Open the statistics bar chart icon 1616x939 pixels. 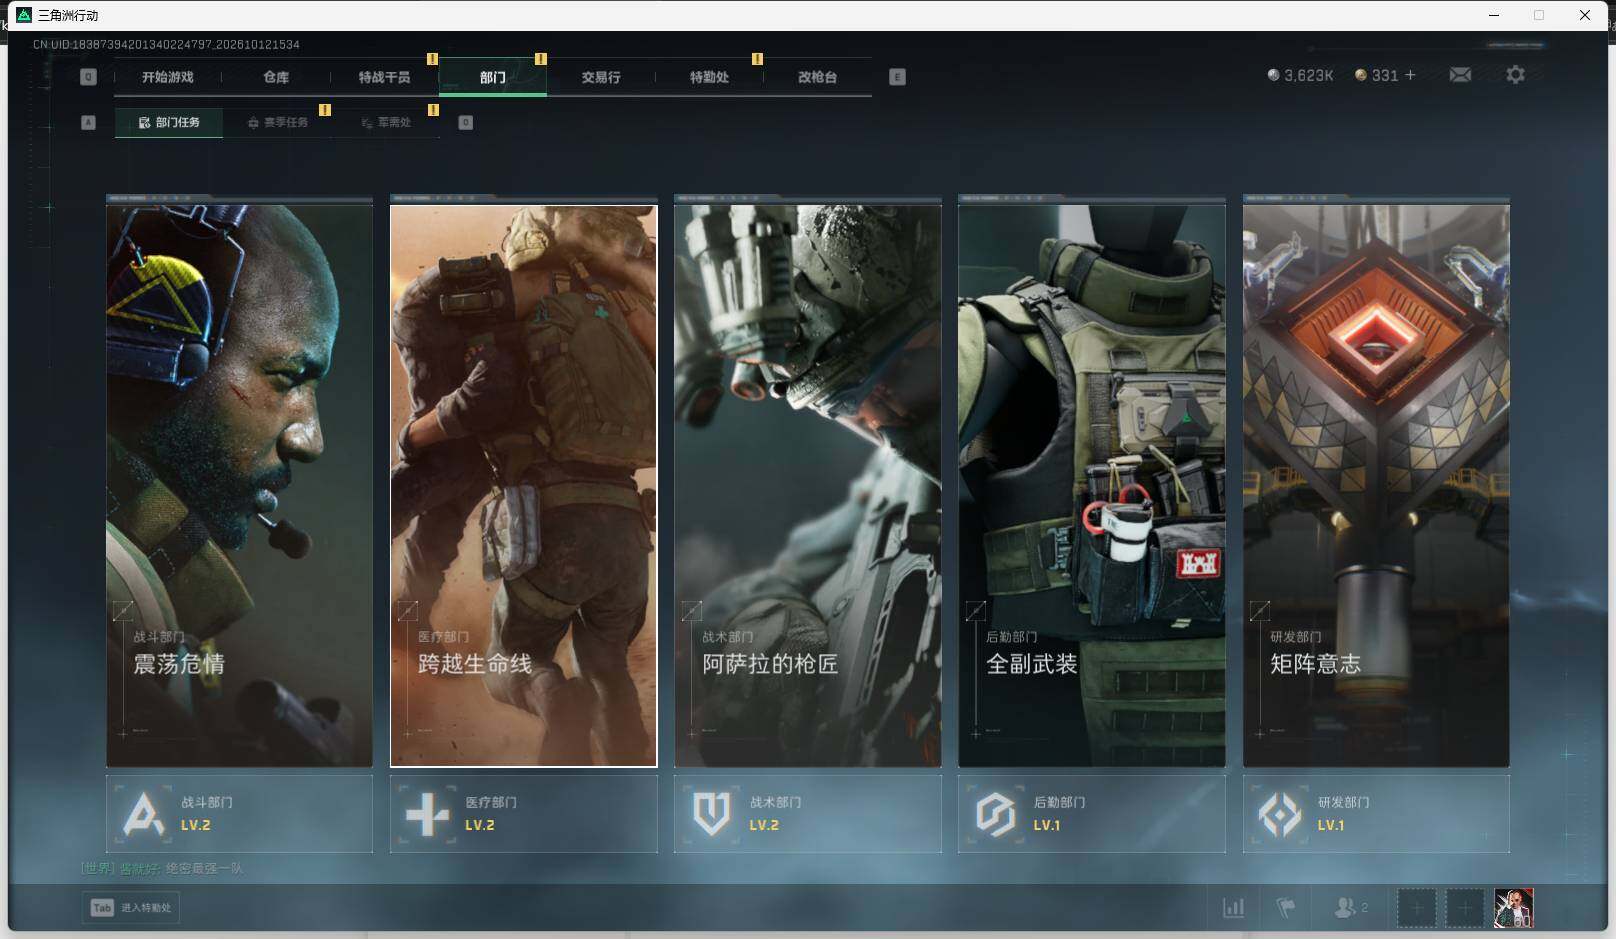pos(1234,908)
